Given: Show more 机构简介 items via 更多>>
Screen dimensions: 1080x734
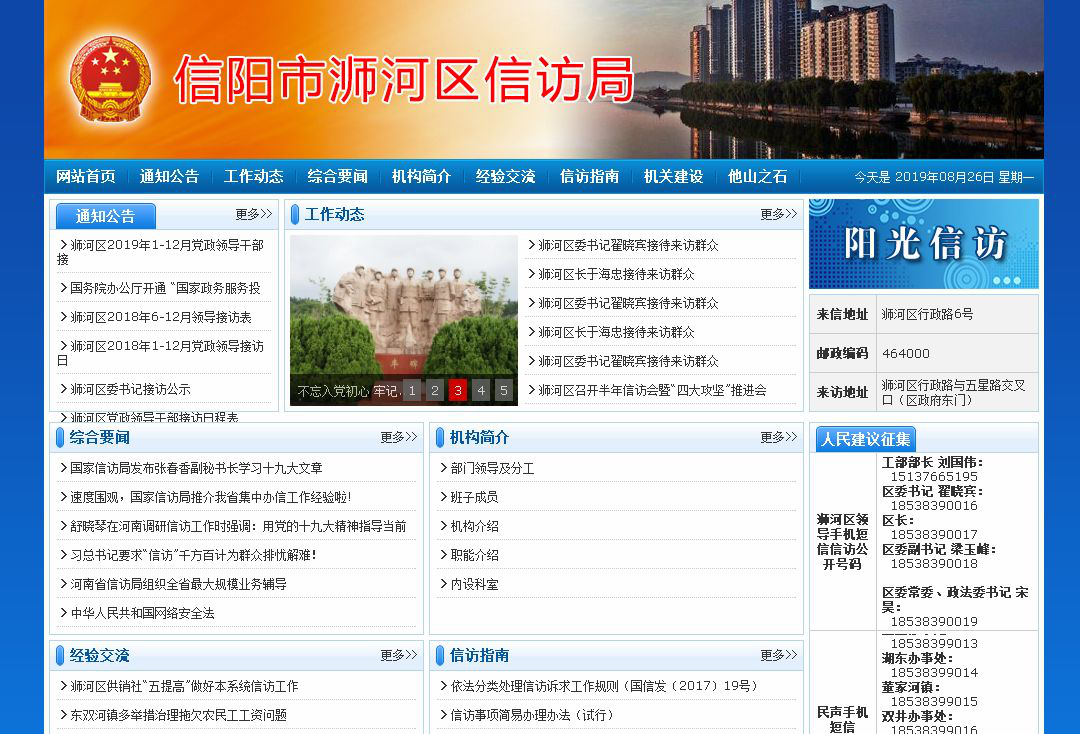Looking at the screenshot, I should pos(778,437).
